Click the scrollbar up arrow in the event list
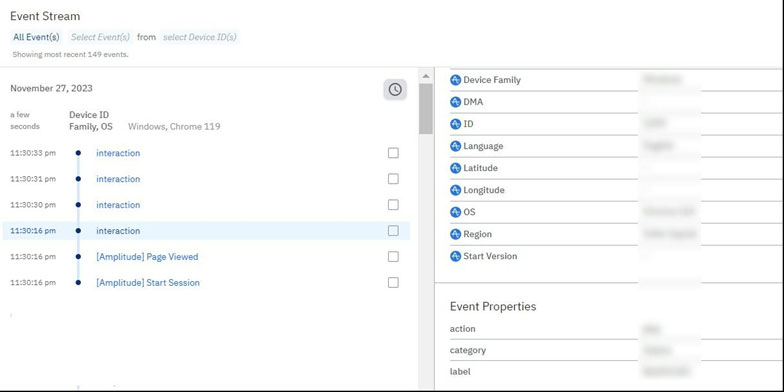This screenshot has width=784, height=392. tap(426, 76)
